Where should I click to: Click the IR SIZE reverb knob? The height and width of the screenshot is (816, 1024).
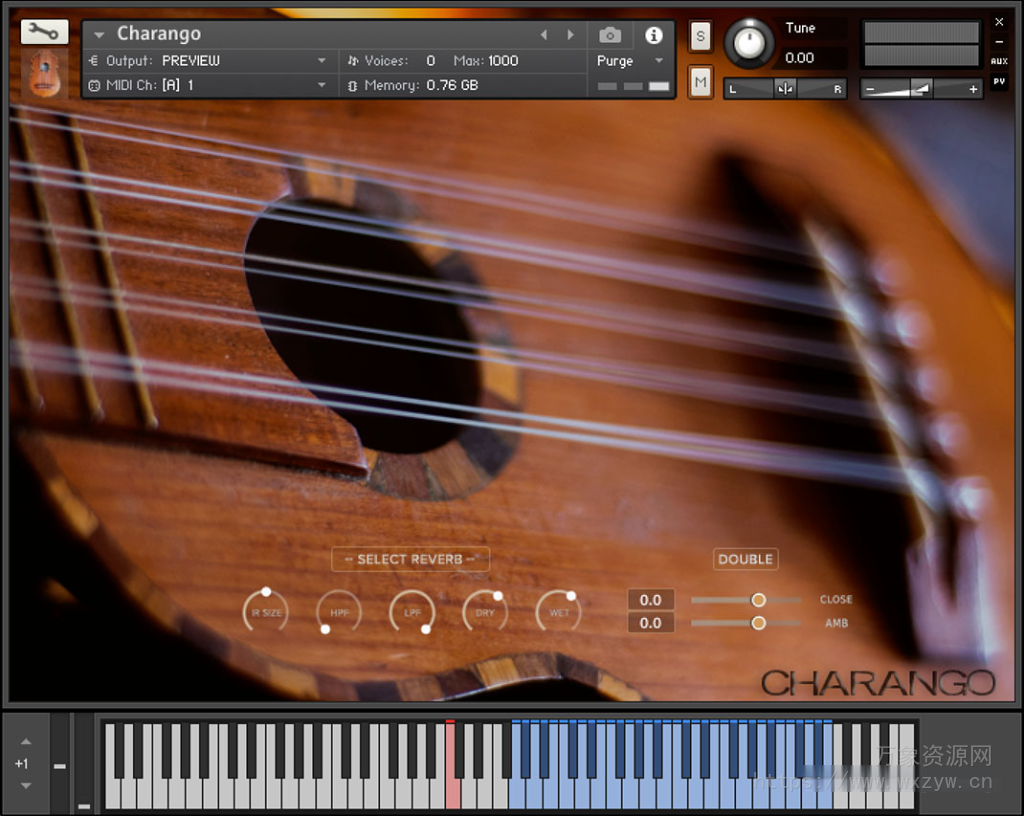click(265, 611)
